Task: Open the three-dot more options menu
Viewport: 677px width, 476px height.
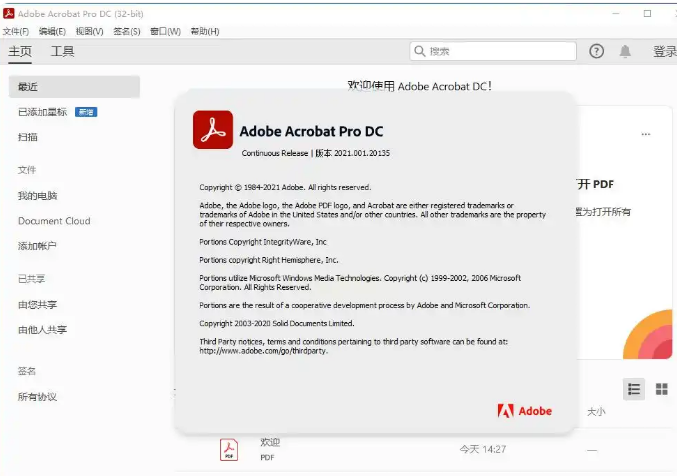Action: click(645, 134)
